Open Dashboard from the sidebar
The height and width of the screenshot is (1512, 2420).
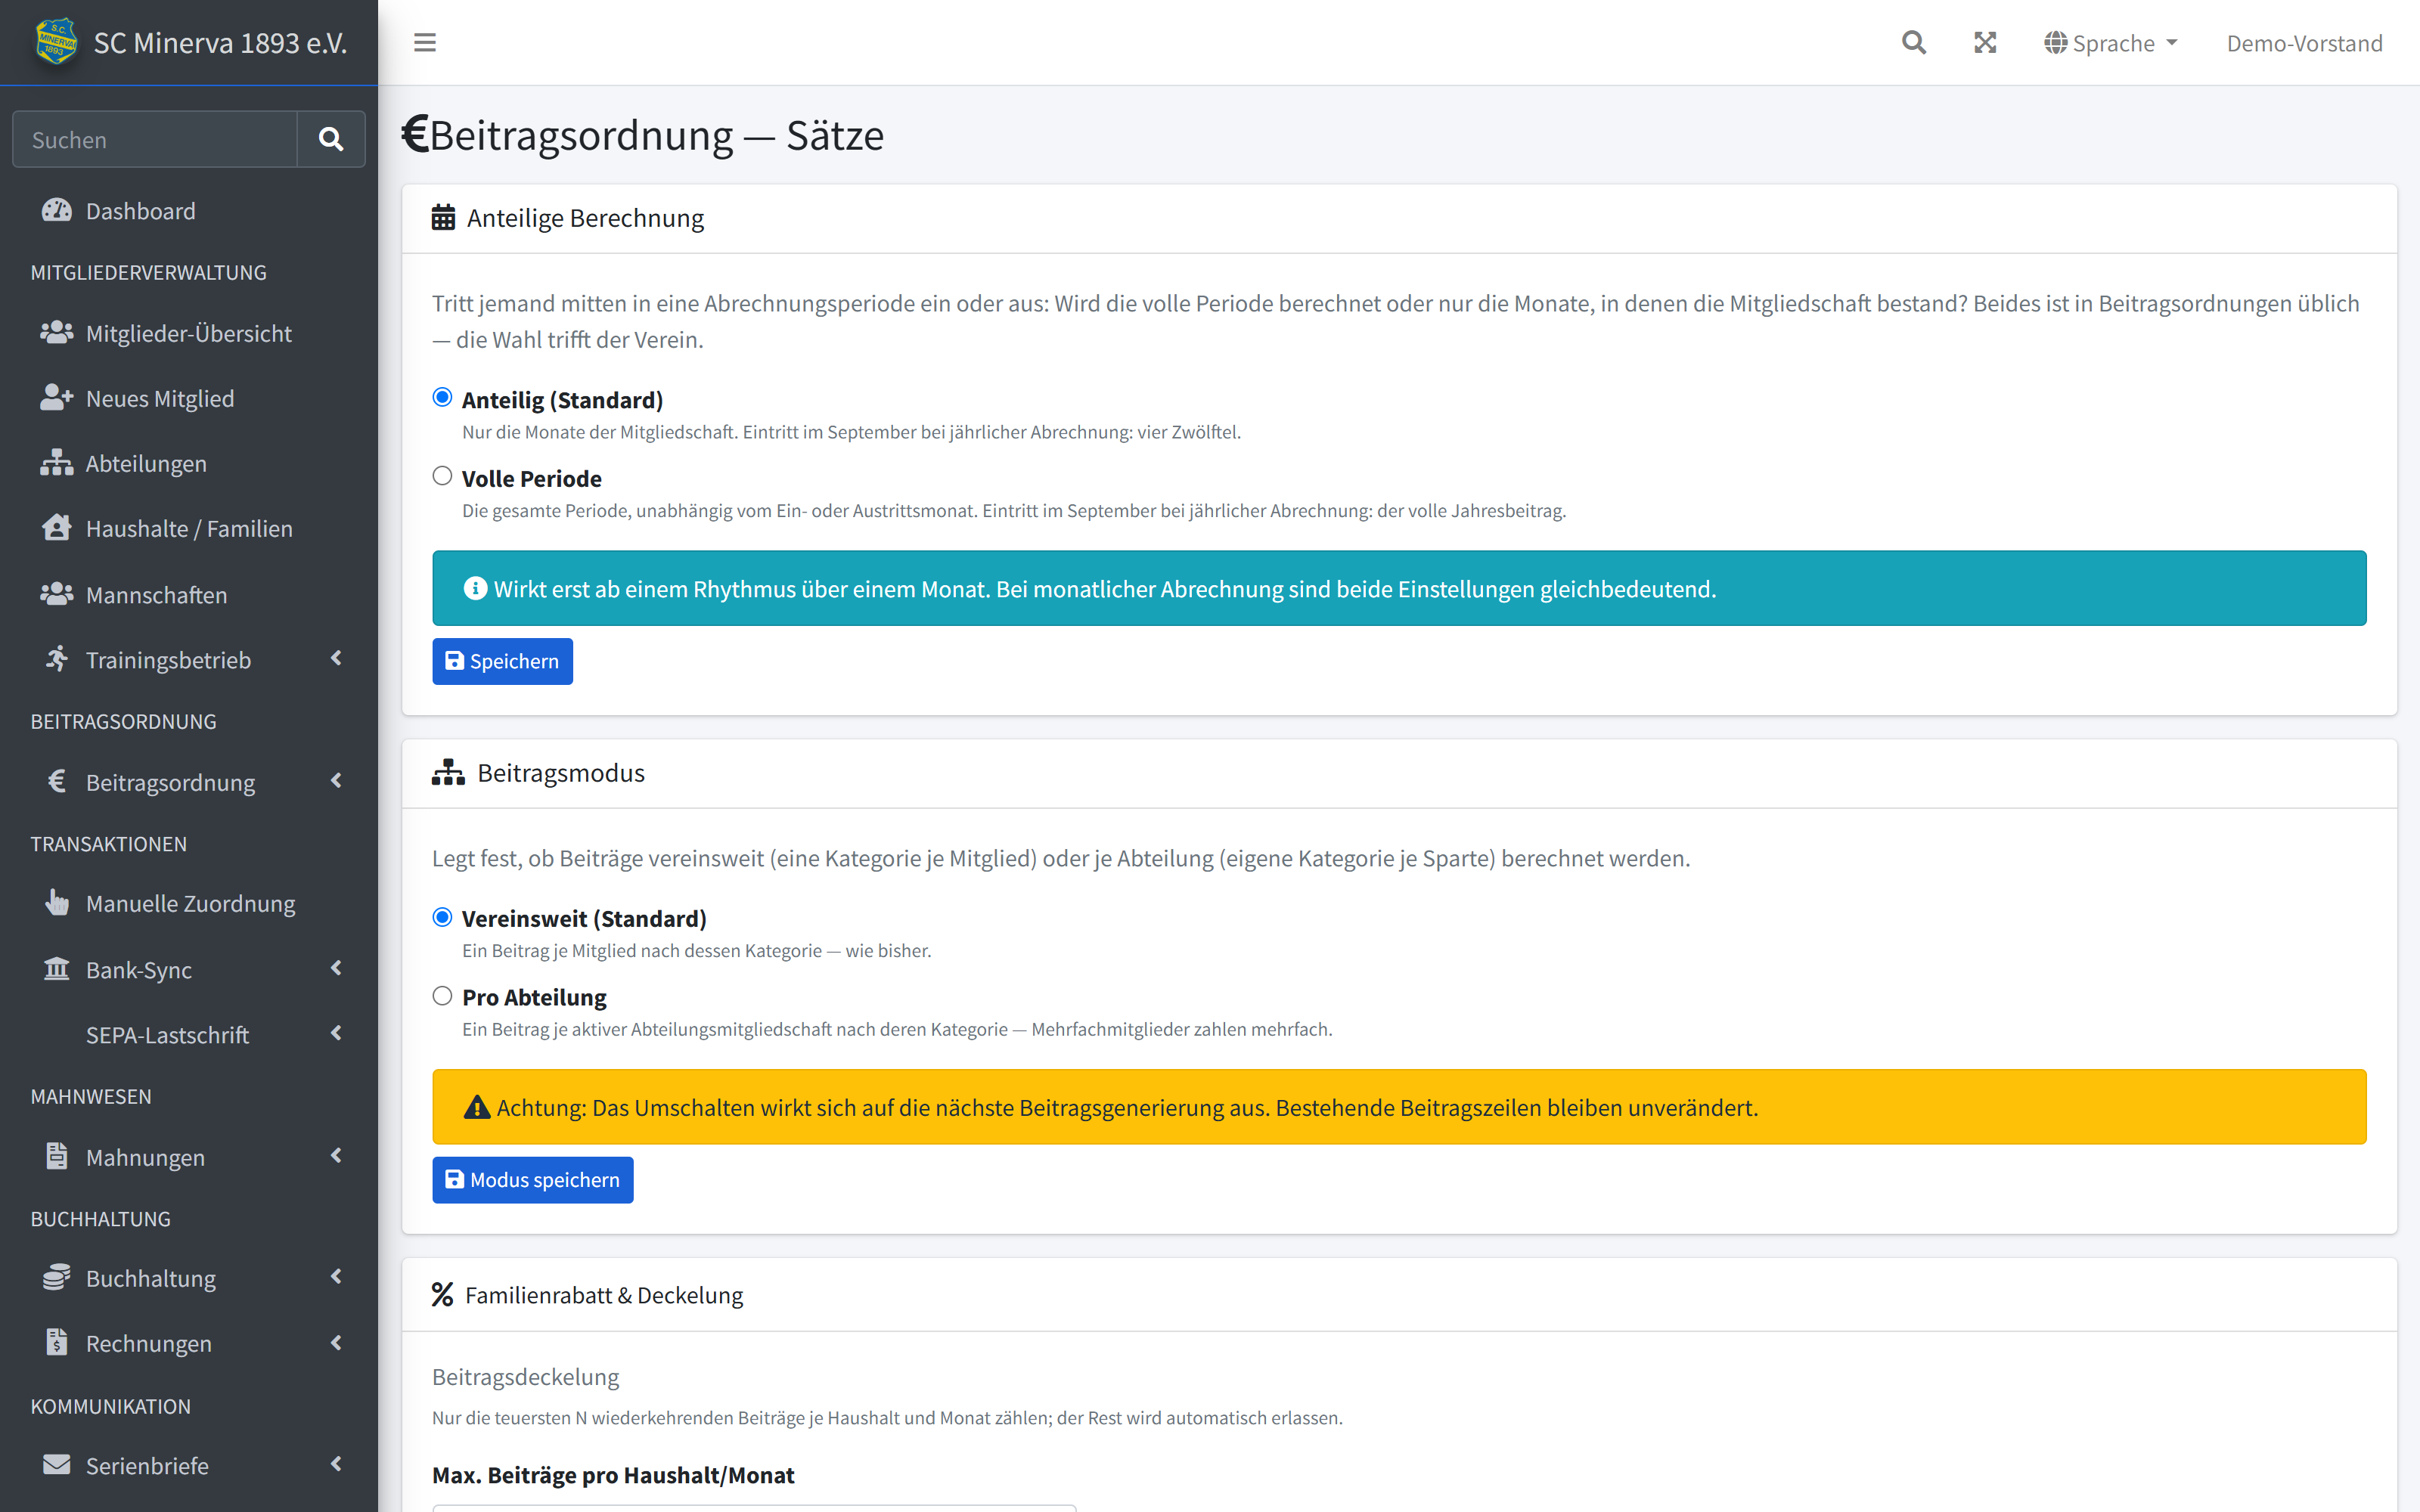click(189, 211)
